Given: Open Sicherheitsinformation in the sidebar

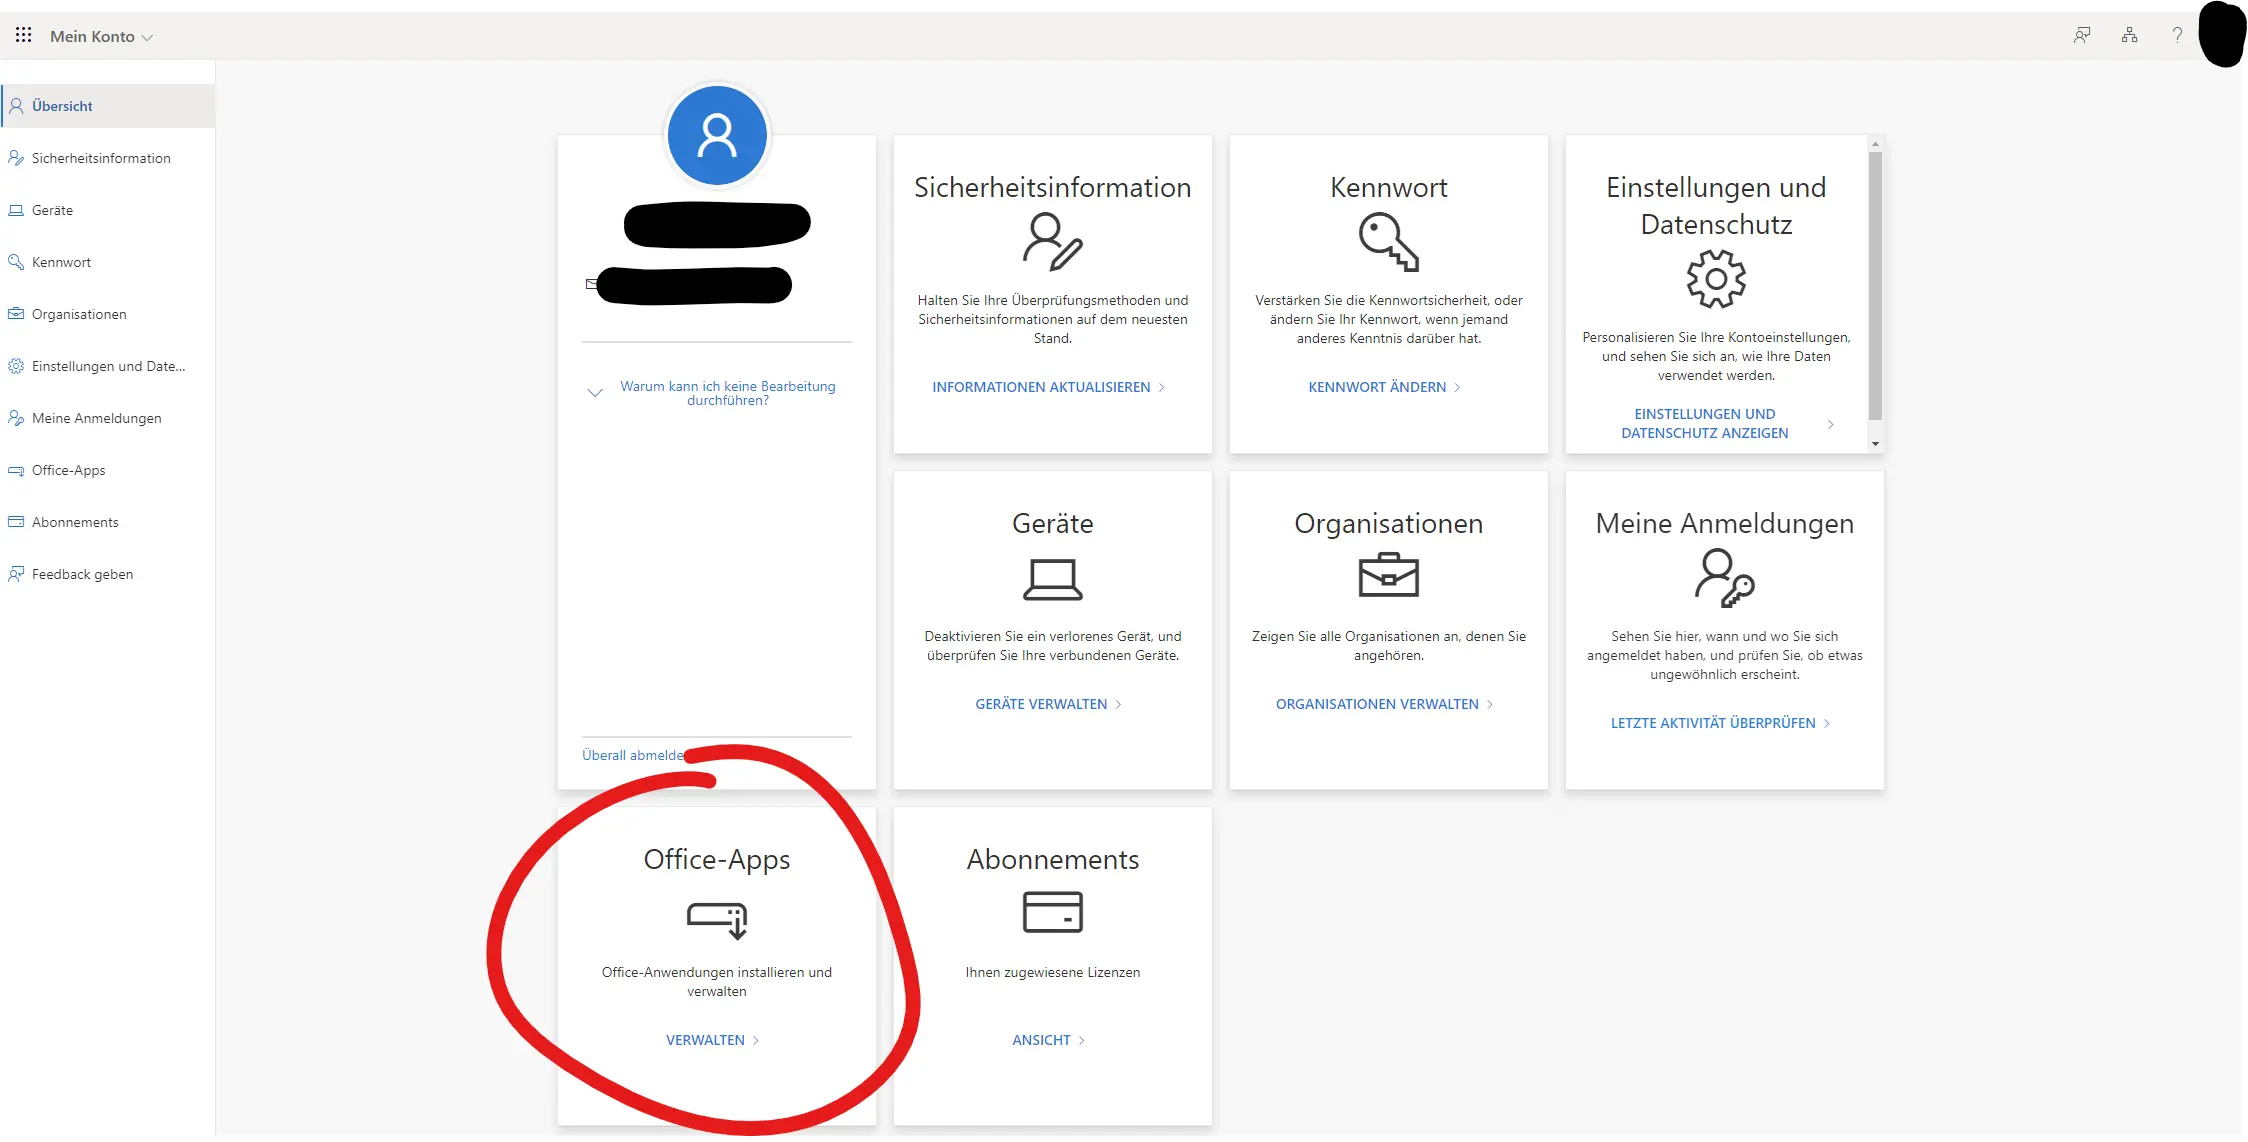Looking at the screenshot, I should pos(101,158).
